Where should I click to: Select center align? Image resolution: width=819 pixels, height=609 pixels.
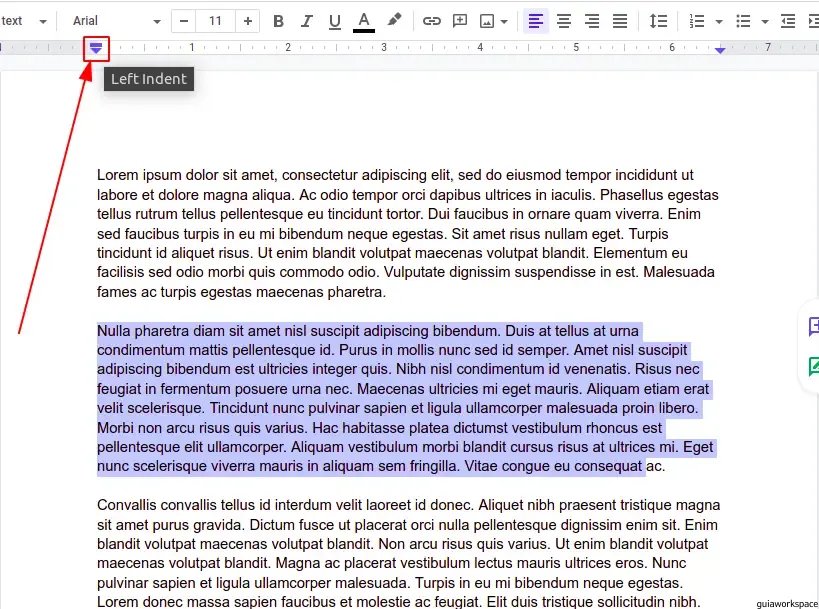[x=564, y=21]
